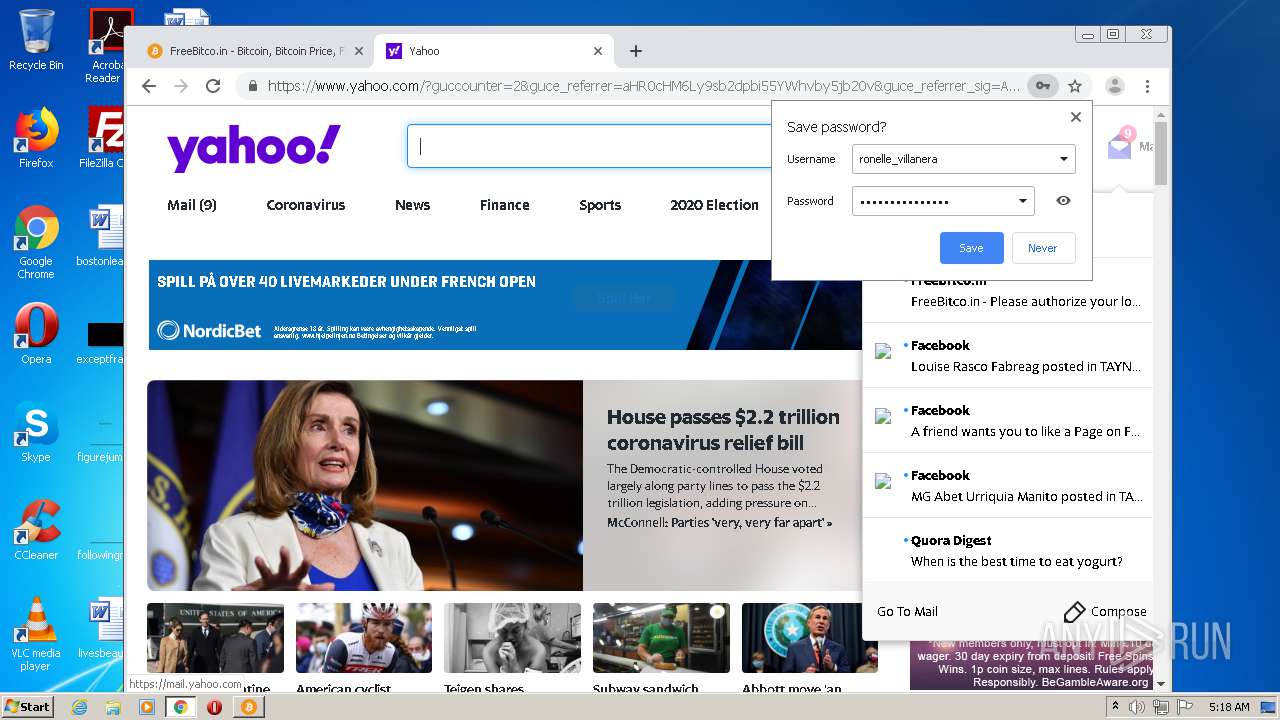The width and height of the screenshot is (1280, 720).
Task: Click the Never button
Action: tap(1043, 248)
